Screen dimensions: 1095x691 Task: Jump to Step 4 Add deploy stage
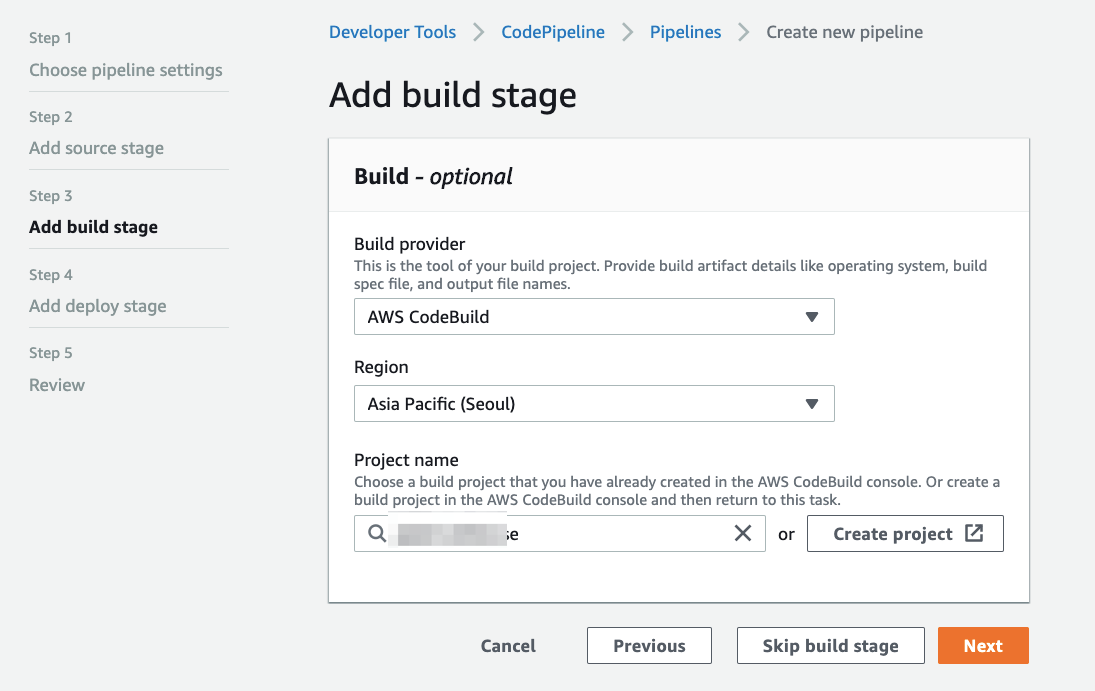[x=98, y=306]
